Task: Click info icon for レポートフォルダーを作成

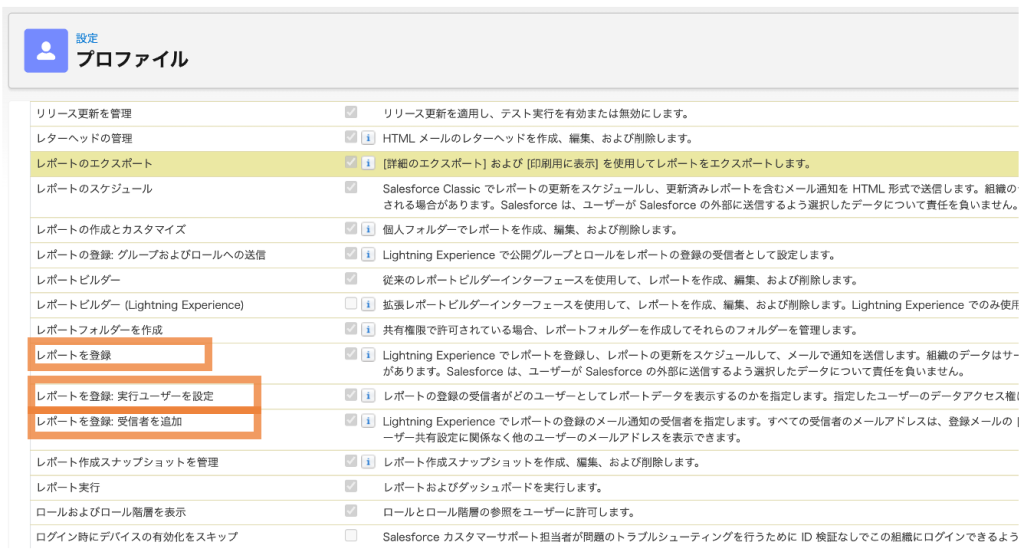Action: pyautogui.click(x=368, y=329)
